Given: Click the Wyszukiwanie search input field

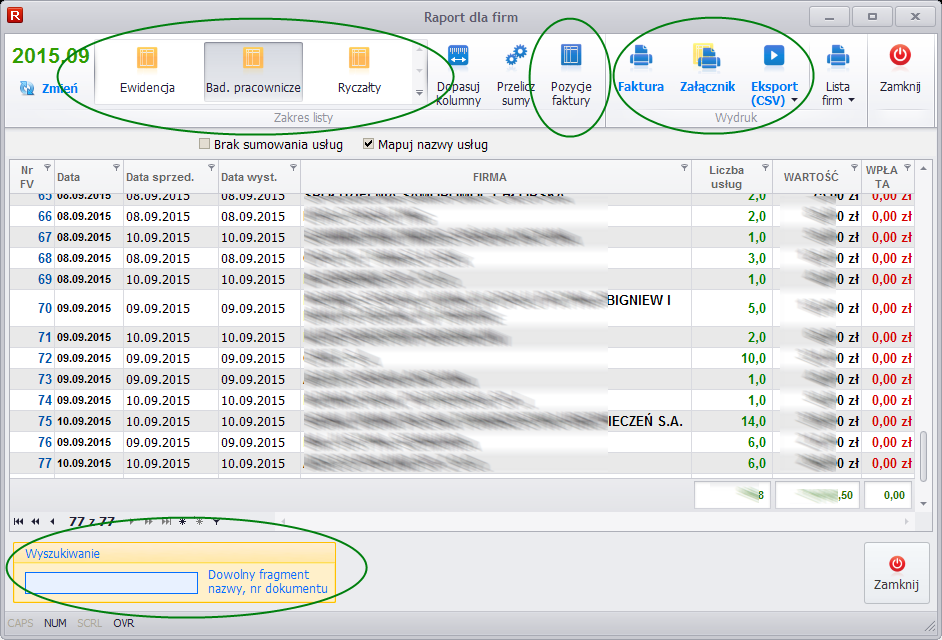Looking at the screenshot, I should click(111, 583).
